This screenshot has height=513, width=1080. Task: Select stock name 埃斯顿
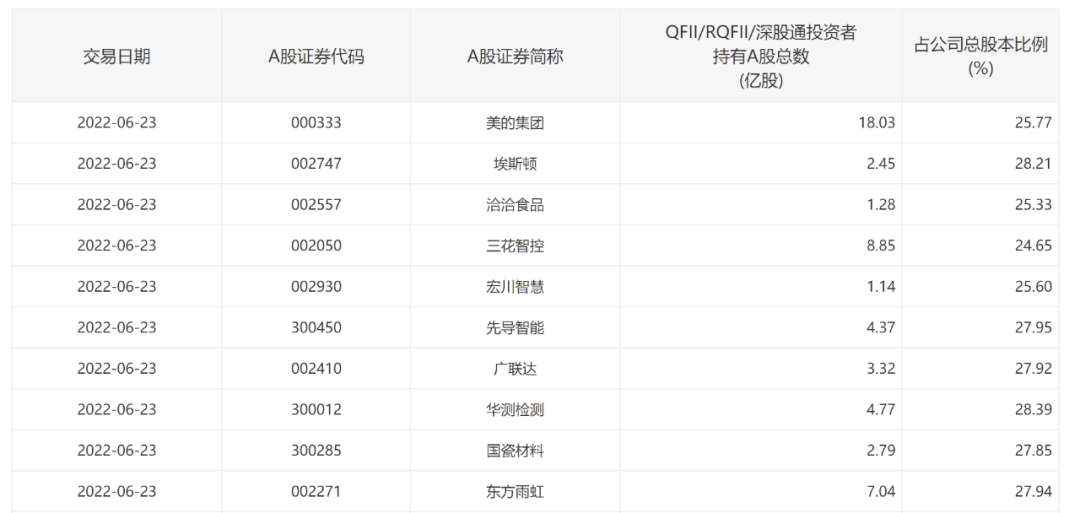(x=515, y=164)
